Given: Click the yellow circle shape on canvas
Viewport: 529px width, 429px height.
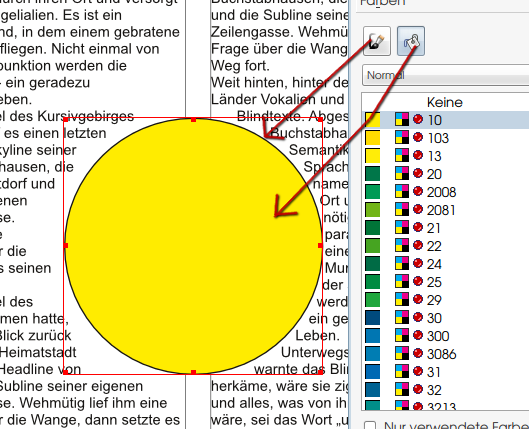Looking at the screenshot, I should coord(193,246).
